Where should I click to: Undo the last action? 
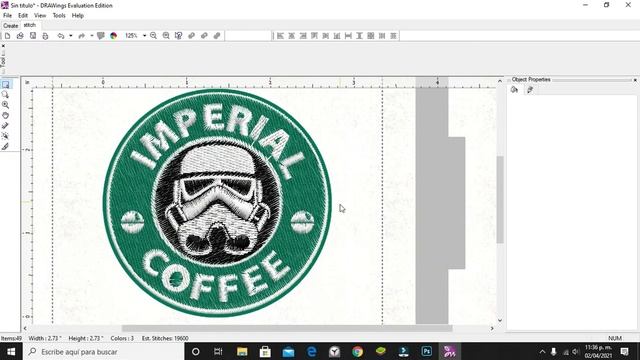[x=61, y=36]
